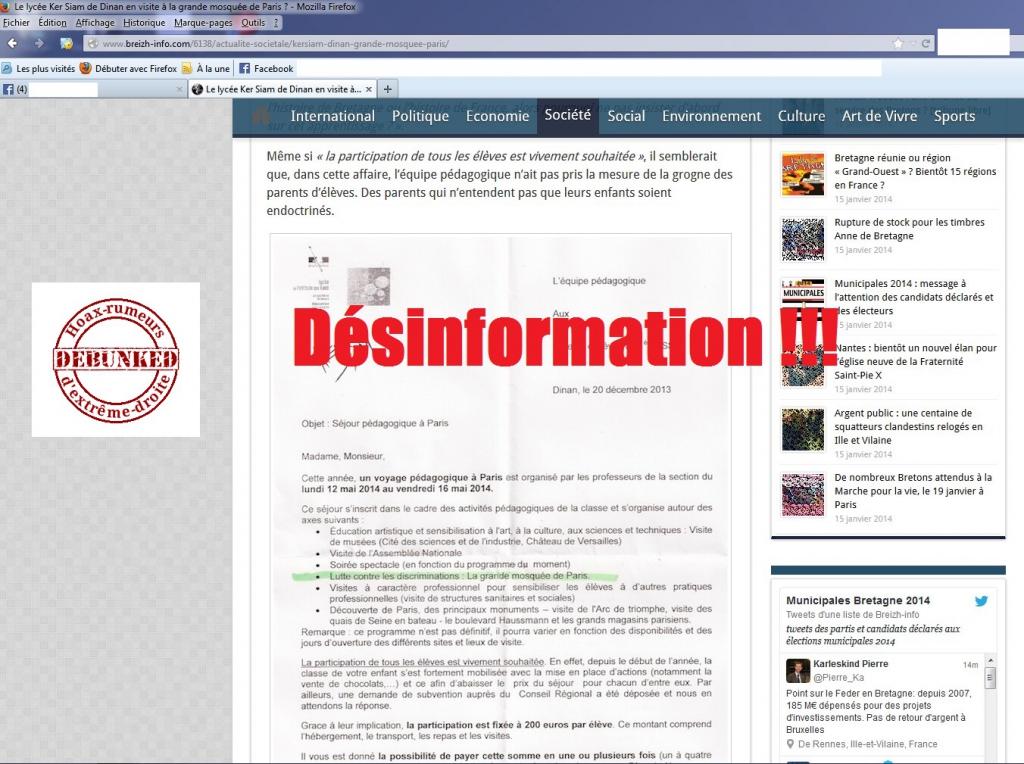This screenshot has width=1024, height=764.
Task: Click the Twitter bird icon in widget
Action: tap(981, 601)
